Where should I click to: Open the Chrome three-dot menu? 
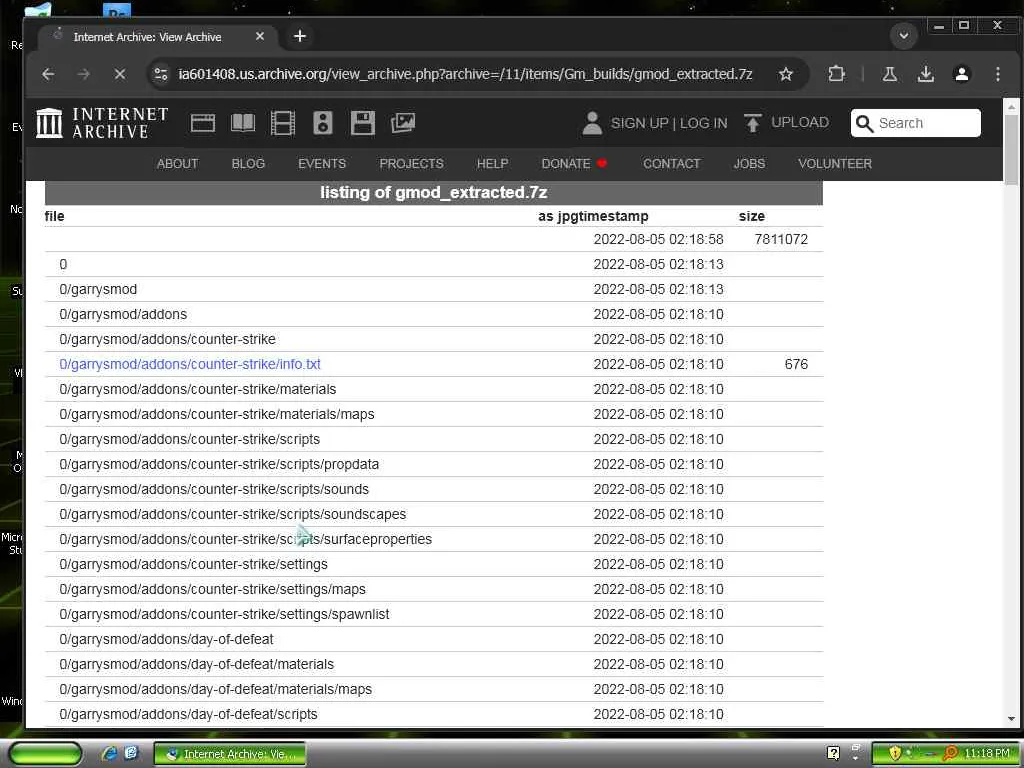tap(997, 74)
